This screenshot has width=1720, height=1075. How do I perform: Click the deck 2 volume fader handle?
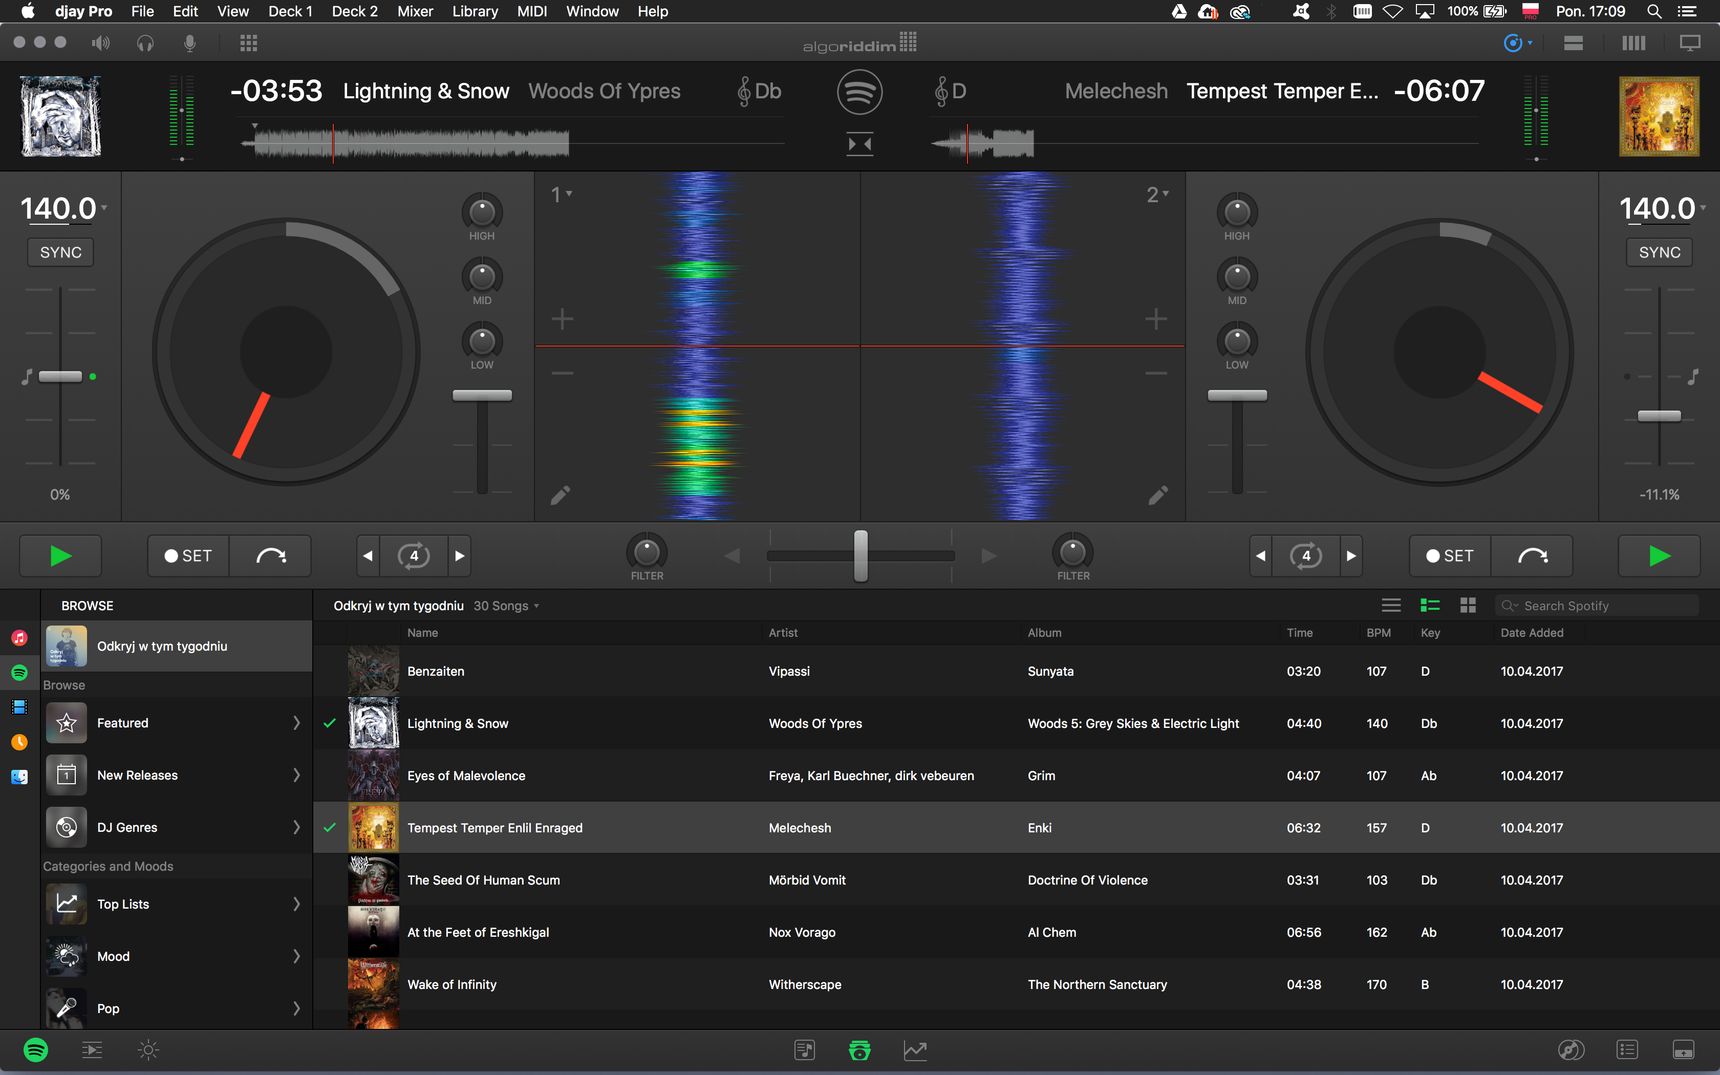pyautogui.click(x=1237, y=395)
